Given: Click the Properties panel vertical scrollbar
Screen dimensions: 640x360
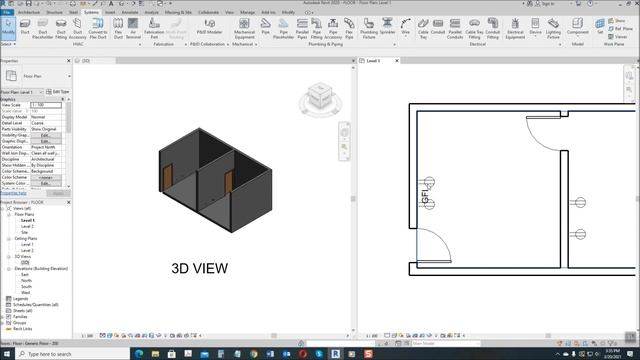Looking at the screenshot, I should [68, 118].
